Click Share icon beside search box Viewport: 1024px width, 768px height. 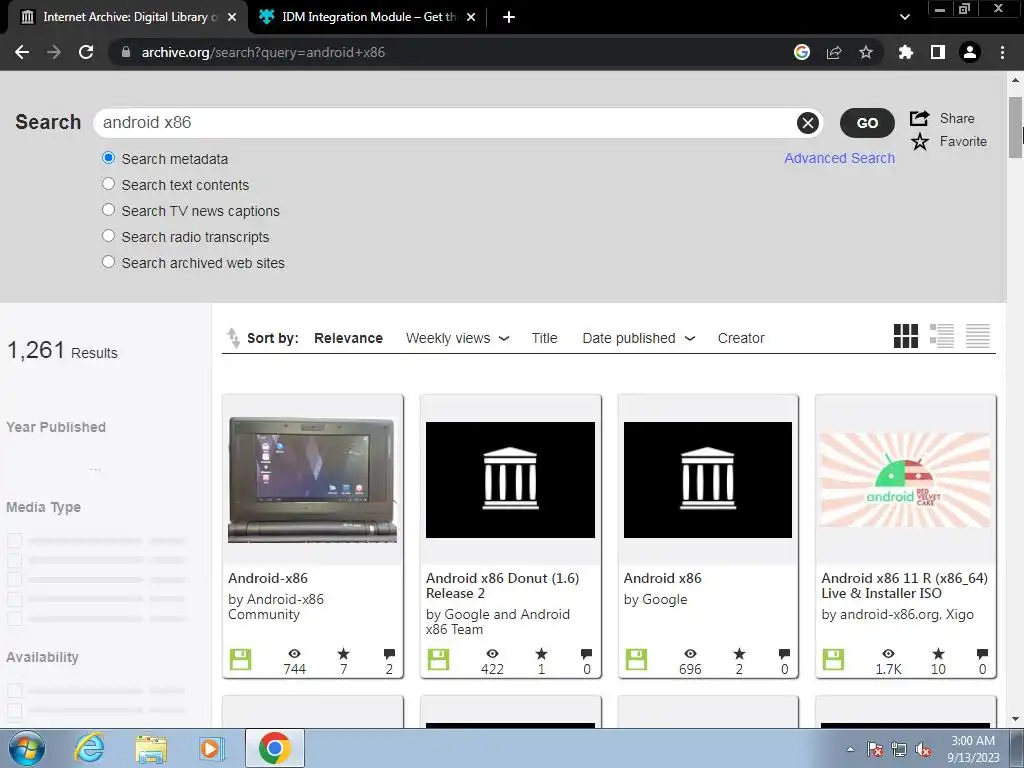[920, 118]
